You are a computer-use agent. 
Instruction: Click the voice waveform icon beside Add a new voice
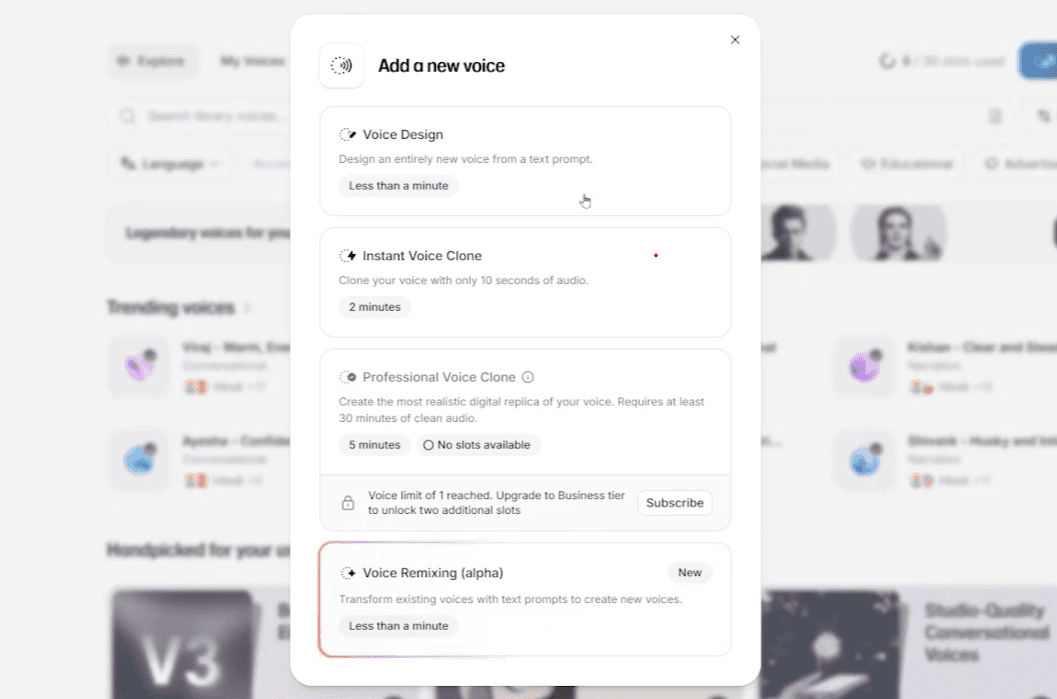(x=341, y=66)
